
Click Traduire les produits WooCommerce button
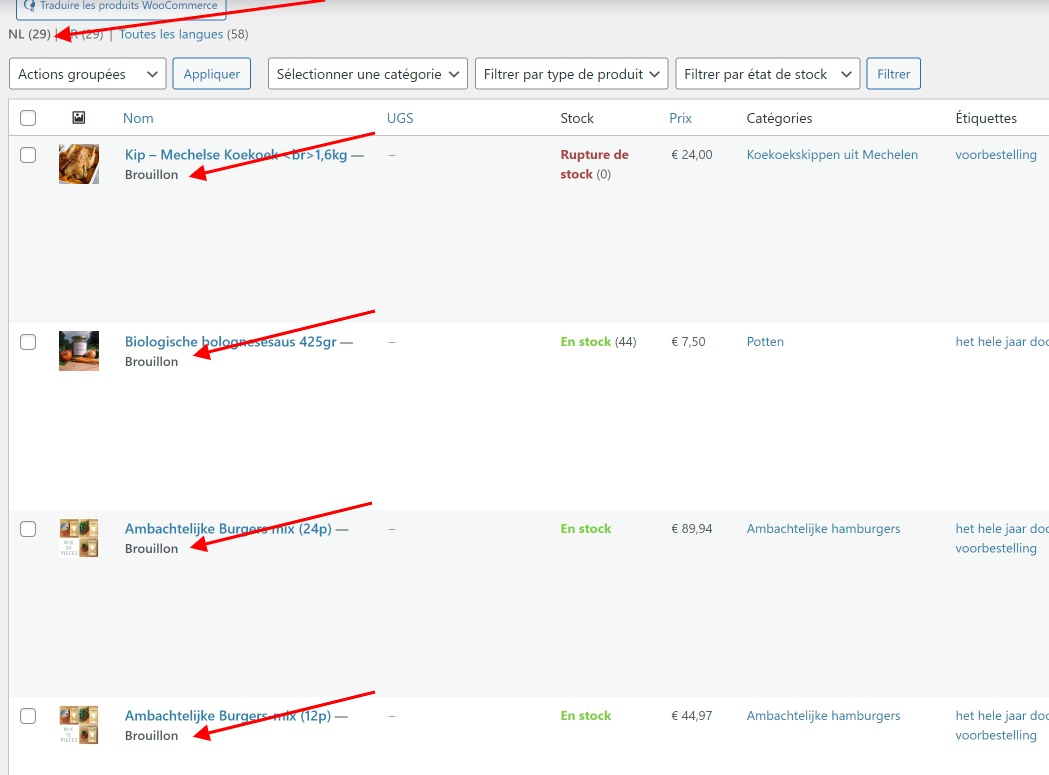point(121,7)
